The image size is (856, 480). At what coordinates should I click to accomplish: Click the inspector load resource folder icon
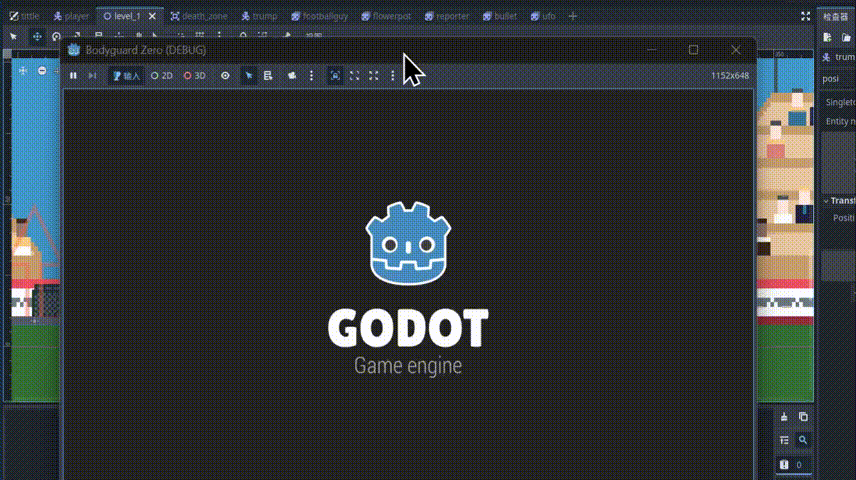tap(846, 37)
